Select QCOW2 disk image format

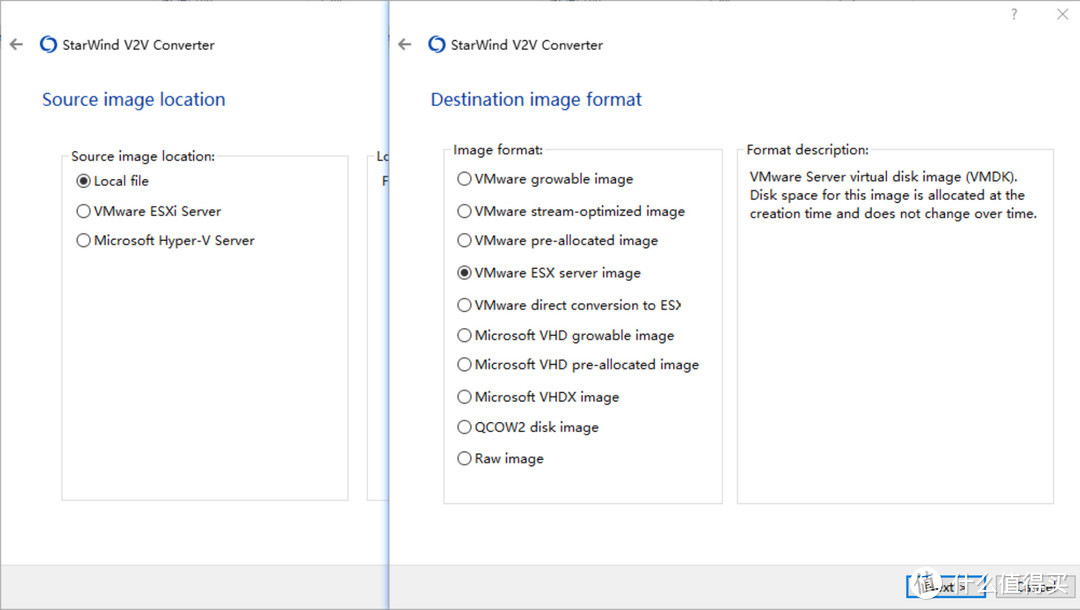464,427
